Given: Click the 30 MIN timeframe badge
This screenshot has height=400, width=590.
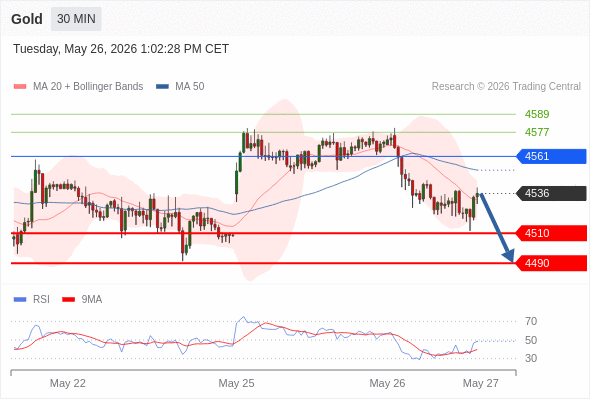Looking at the screenshot, I should [x=76, y=19].
